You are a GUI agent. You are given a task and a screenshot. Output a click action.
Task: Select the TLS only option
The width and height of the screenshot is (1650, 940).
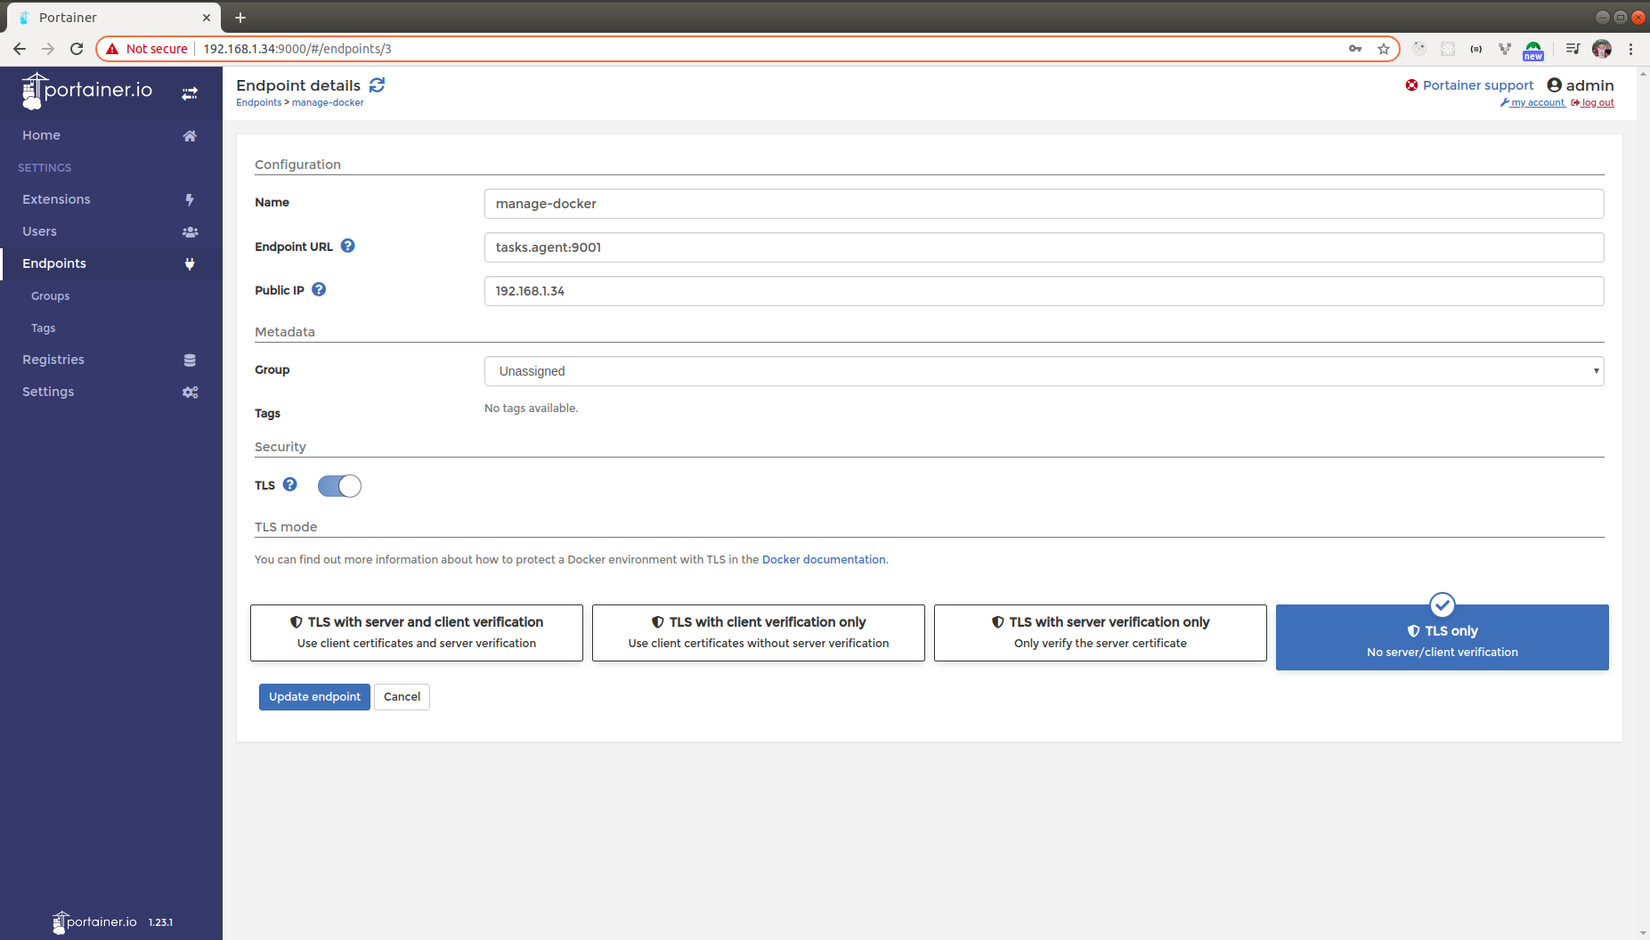tap(1442, 637)
